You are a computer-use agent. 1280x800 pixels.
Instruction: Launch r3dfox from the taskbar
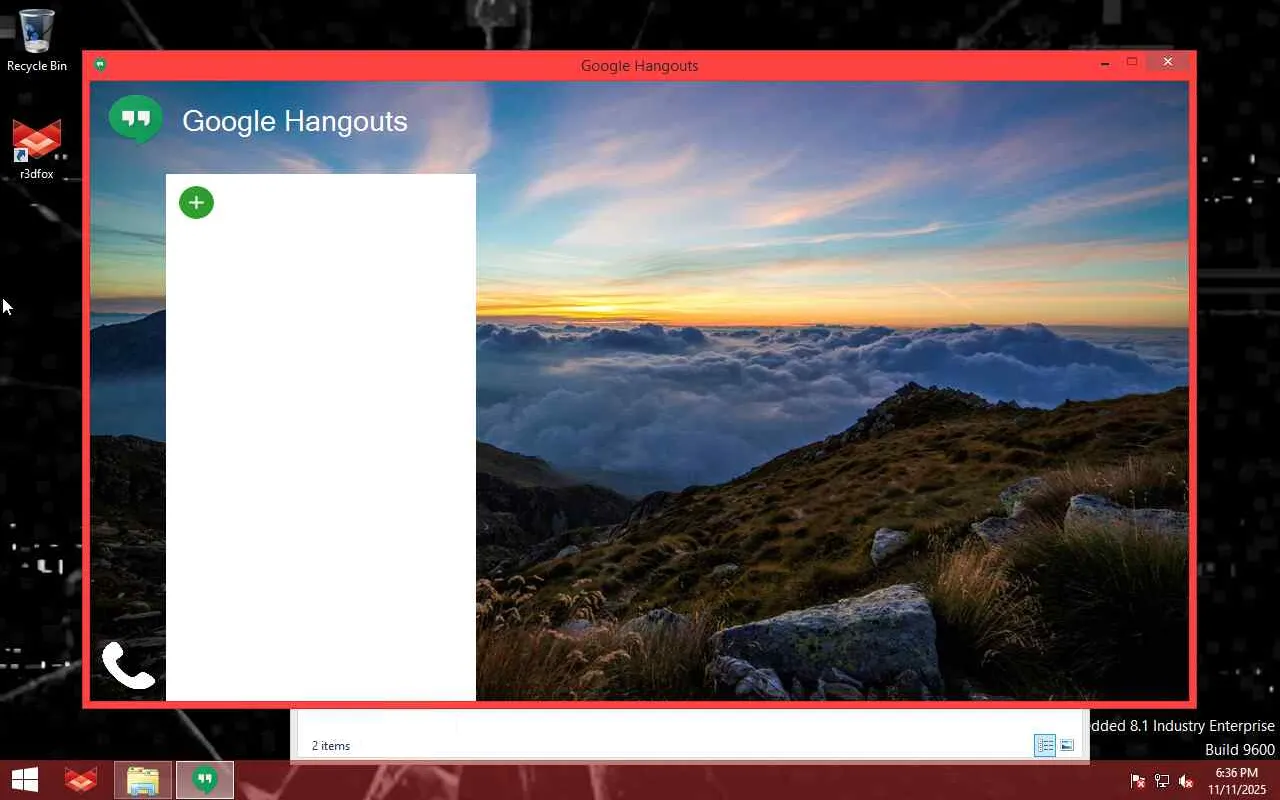[x=81, y=780]
